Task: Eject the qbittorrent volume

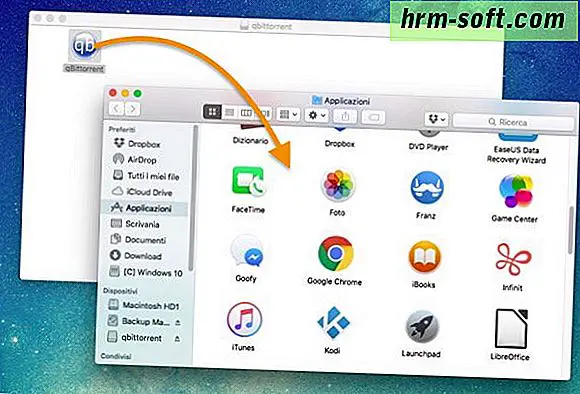Action: [177, 339]
